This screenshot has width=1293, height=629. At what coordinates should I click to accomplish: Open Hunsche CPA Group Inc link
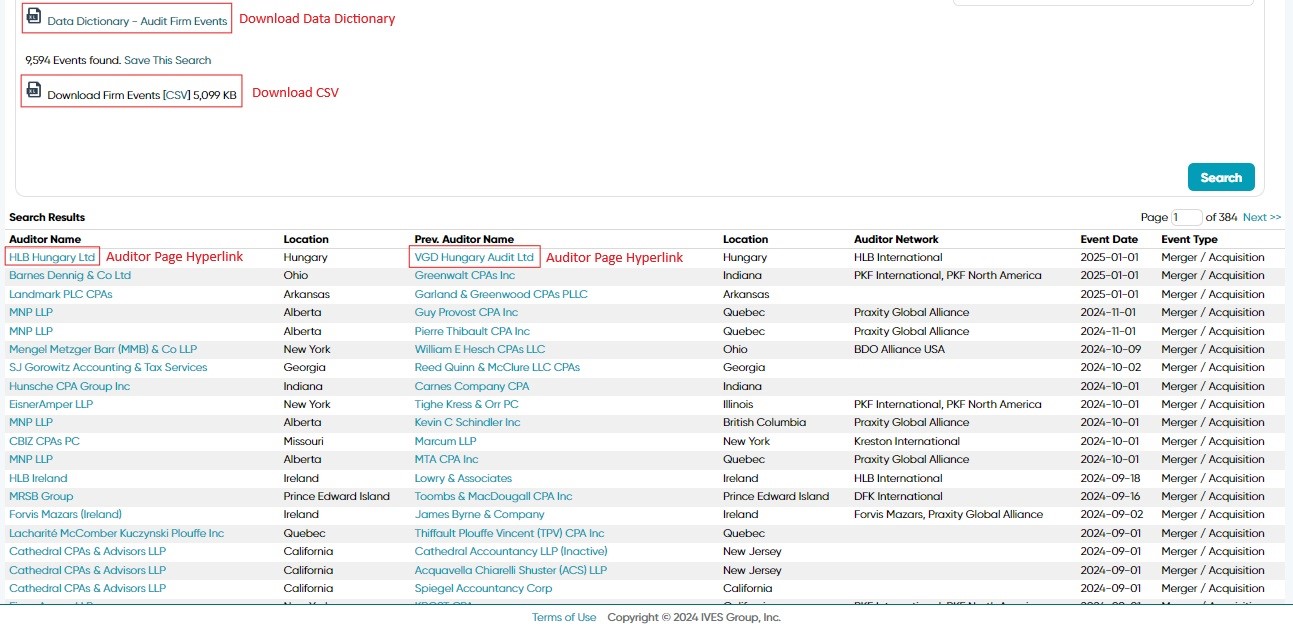[x=70, y=386]
